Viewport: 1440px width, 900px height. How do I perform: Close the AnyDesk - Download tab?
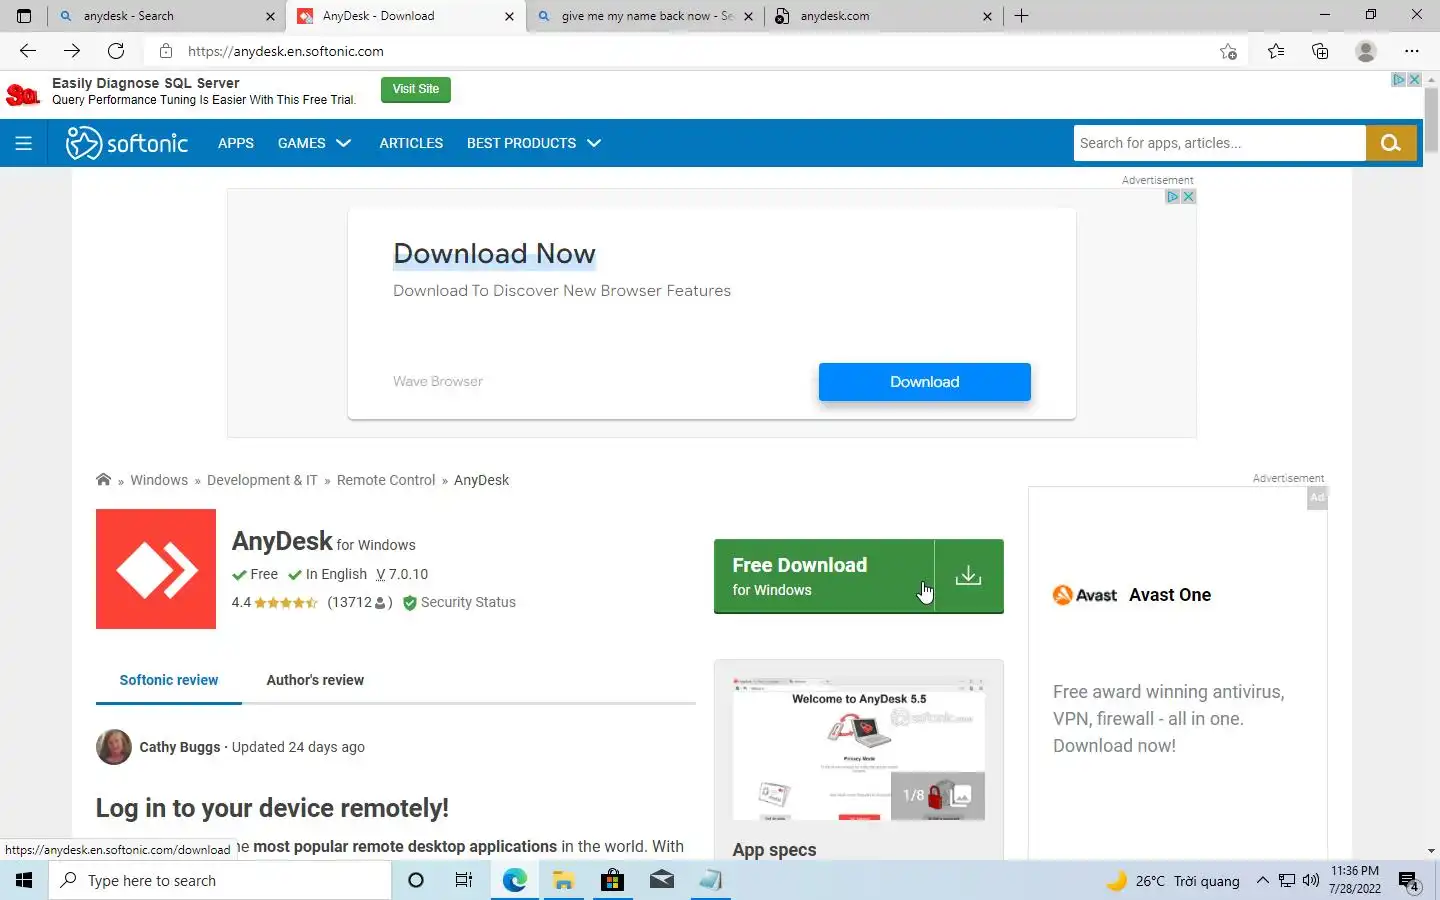pos(509,16)
